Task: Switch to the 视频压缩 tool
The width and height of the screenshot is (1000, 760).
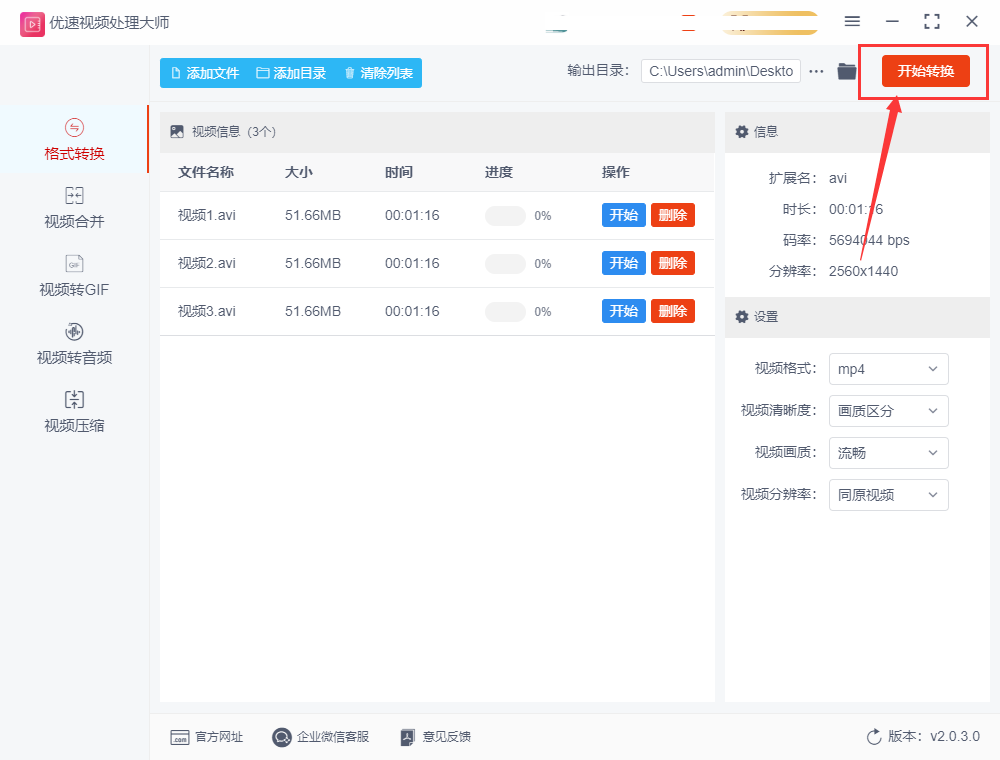Action: (72, 412)
